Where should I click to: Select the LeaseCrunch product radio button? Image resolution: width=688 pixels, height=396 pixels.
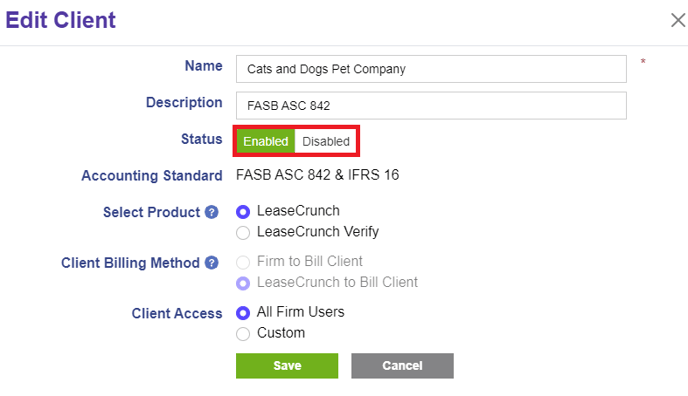[x=243, y=212]
